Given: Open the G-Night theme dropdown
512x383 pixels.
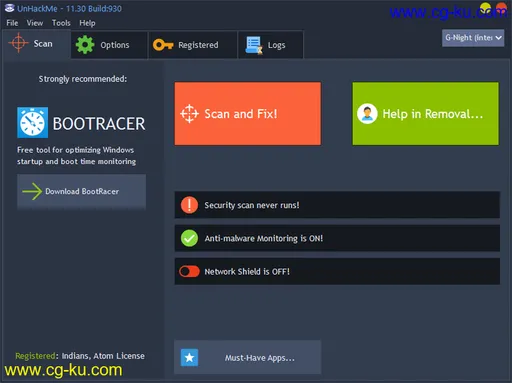Looking at the screenshot, I should click(473, 38).
